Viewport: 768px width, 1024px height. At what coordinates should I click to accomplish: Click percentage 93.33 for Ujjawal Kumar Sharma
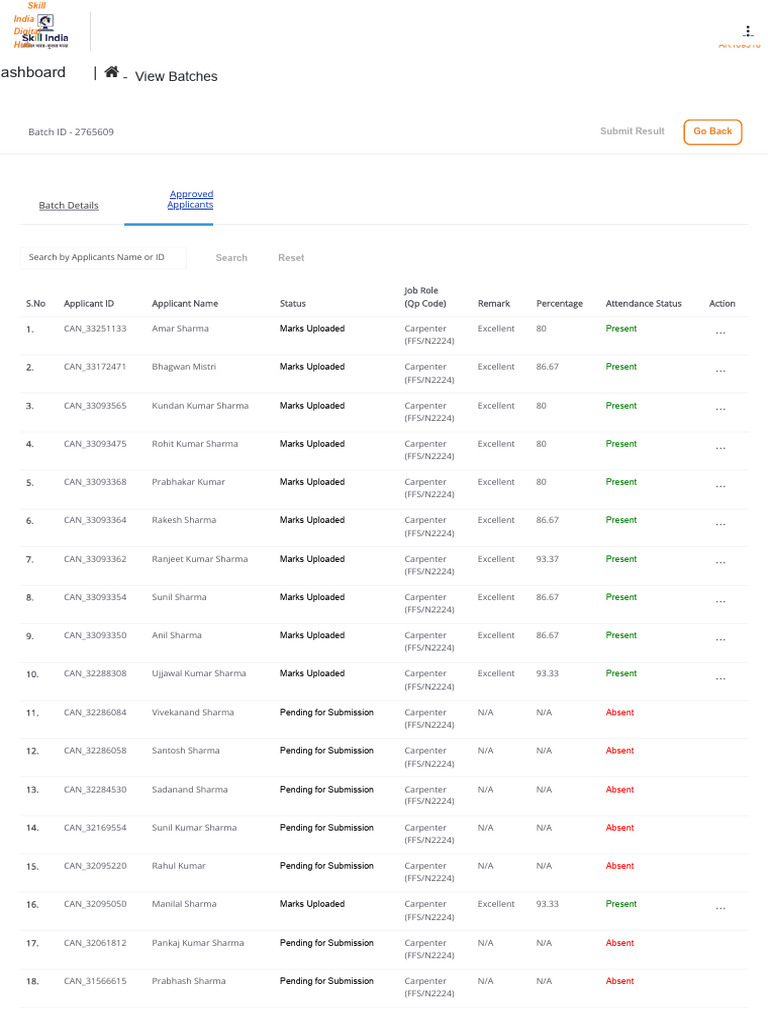(x=547, y=673)
